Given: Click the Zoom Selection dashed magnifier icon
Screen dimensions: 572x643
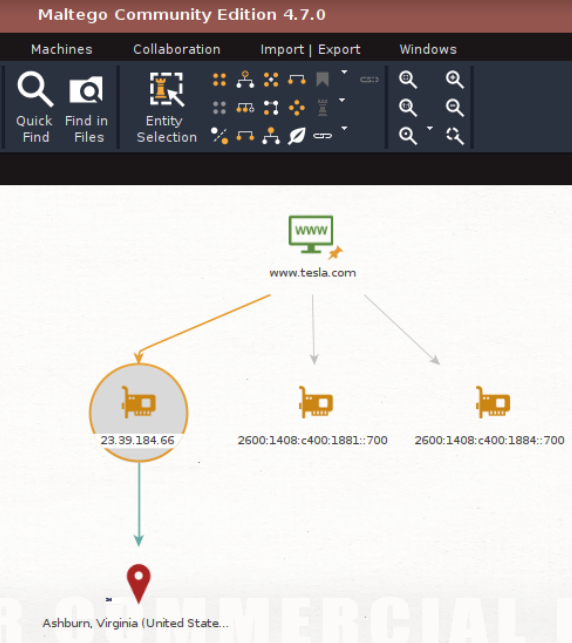Looking at the screenshot, I should tap(455, 136).
